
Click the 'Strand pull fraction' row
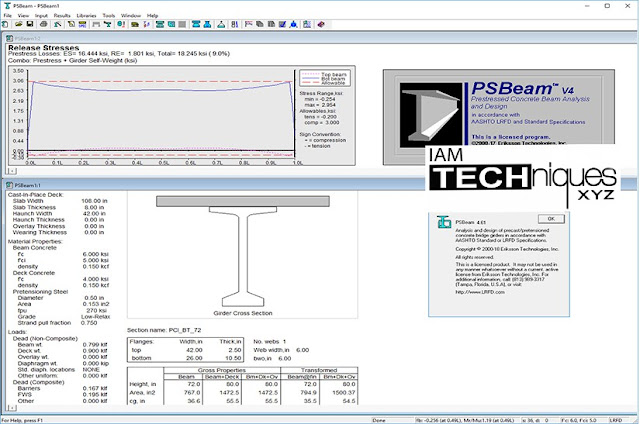[58, 323]
